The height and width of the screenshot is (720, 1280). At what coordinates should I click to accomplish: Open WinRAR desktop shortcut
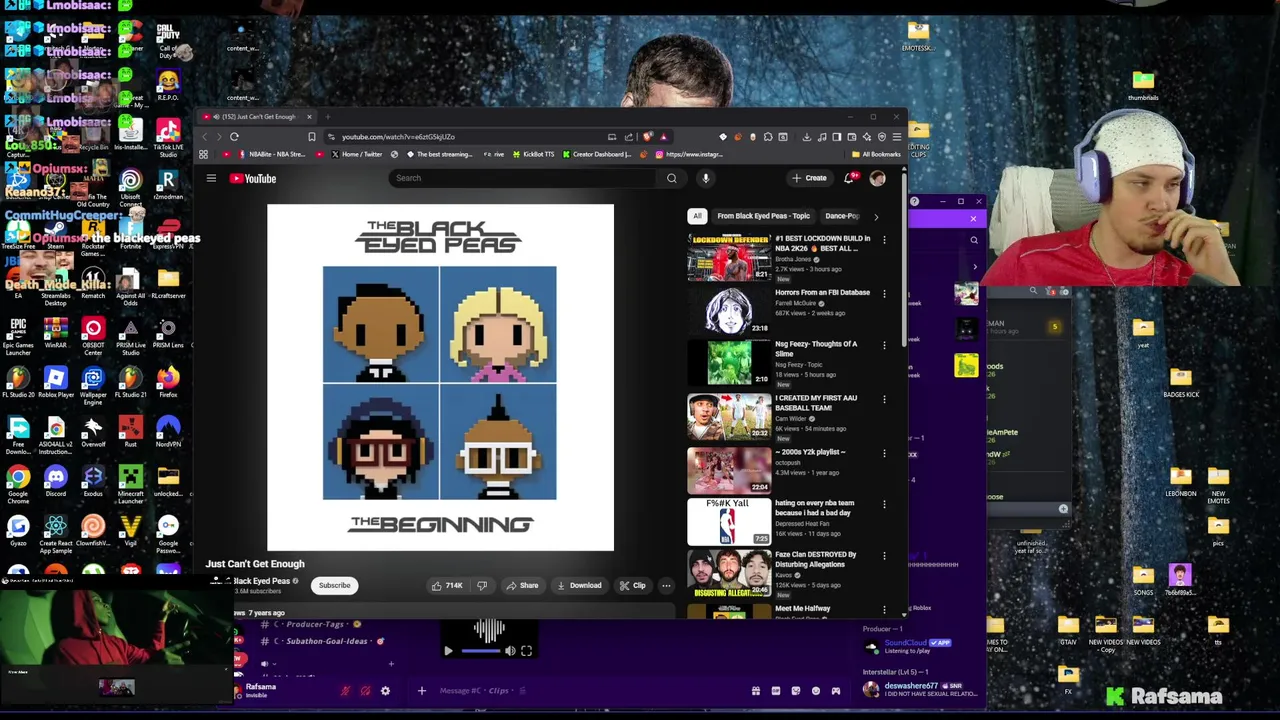click(56, 334)
